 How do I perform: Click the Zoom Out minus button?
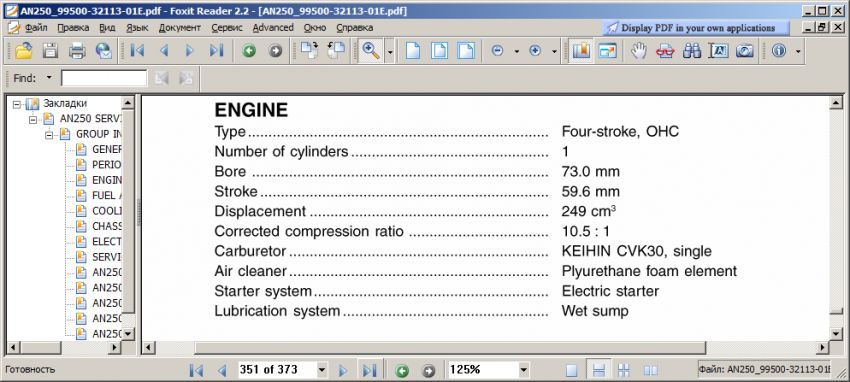tap(497, 51)
